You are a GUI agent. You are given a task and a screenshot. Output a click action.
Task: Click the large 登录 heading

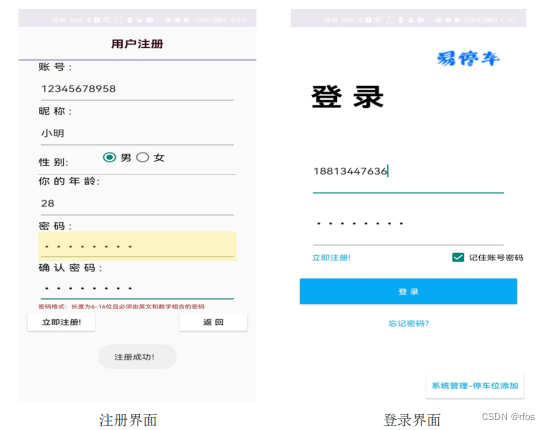[347, 97]
